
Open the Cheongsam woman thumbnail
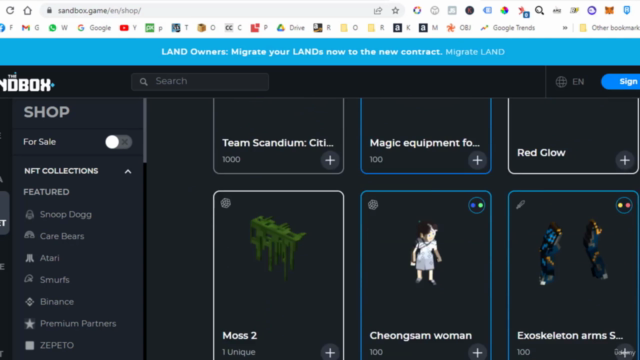pos(426,252)
